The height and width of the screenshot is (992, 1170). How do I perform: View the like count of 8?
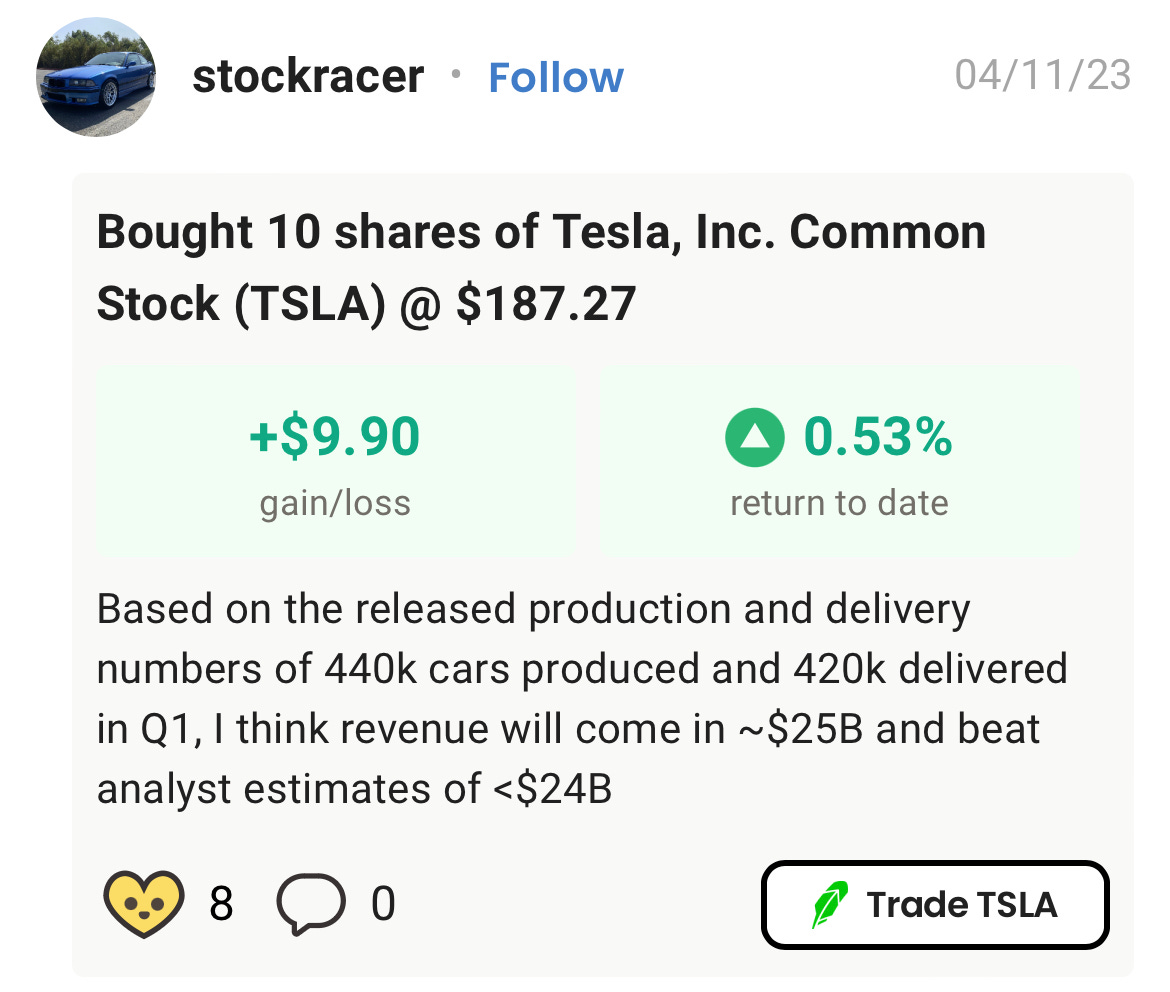pos(221,904)
